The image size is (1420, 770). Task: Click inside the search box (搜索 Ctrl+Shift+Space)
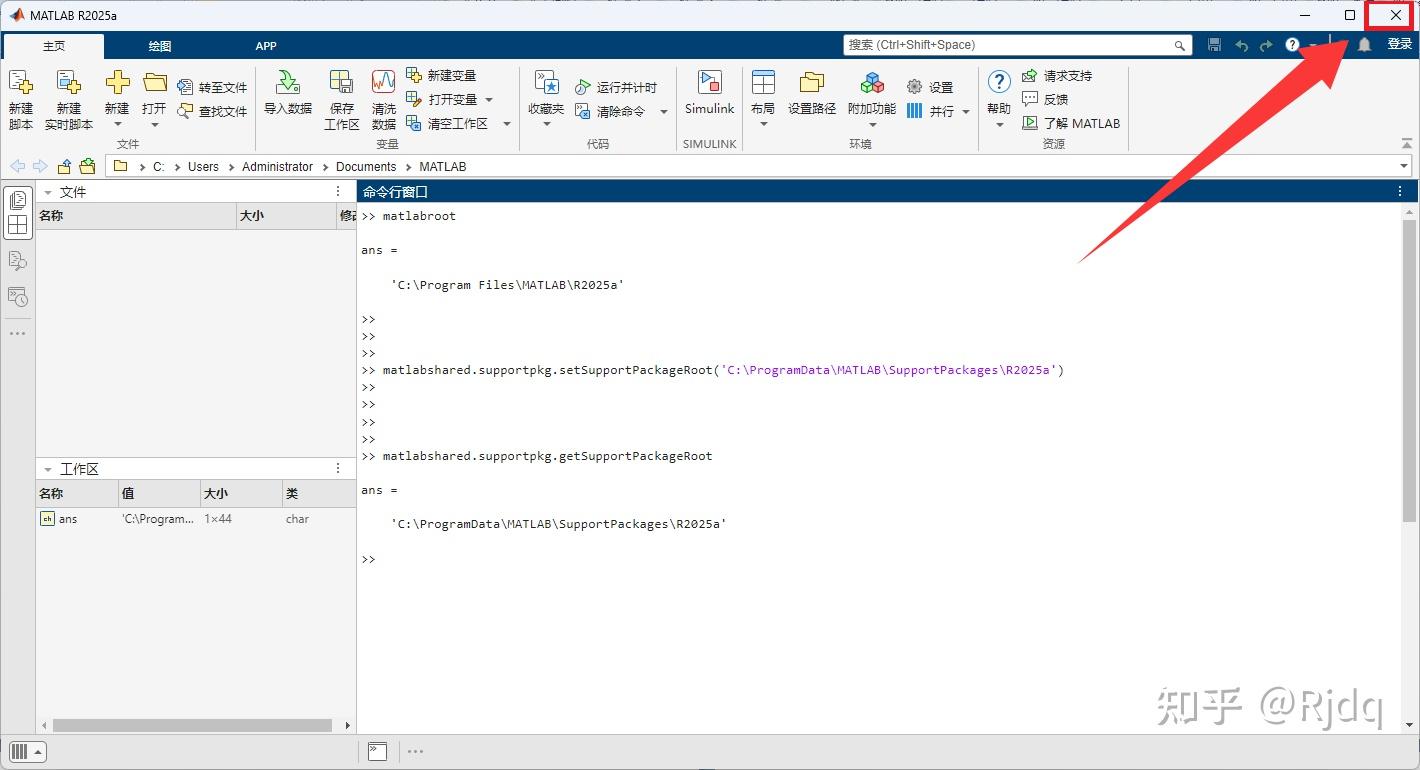(x=1010, y=44)
